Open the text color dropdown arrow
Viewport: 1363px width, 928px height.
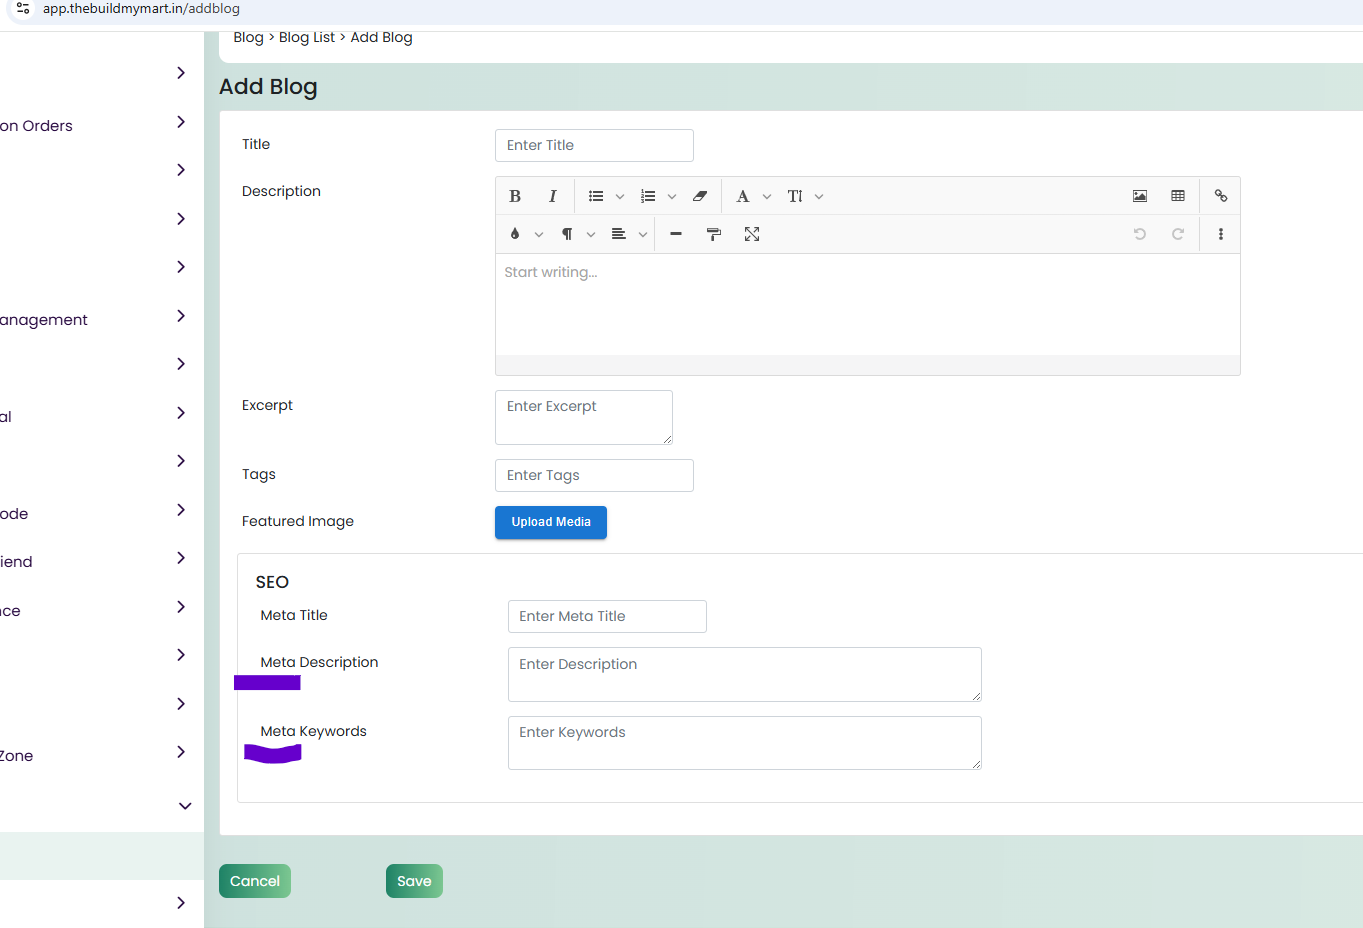(539, 235)
